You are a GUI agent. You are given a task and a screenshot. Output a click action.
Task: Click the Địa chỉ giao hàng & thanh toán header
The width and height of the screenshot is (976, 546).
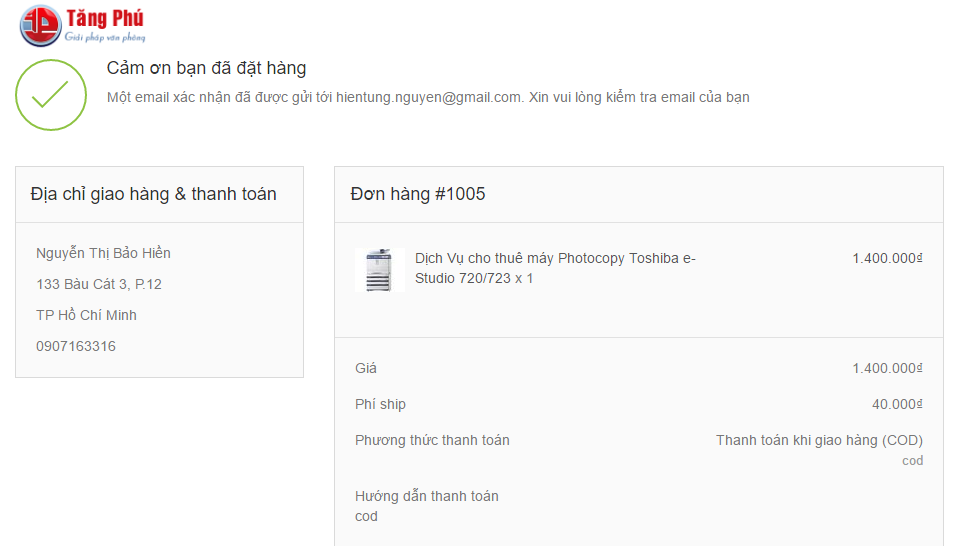pos(154,194)
